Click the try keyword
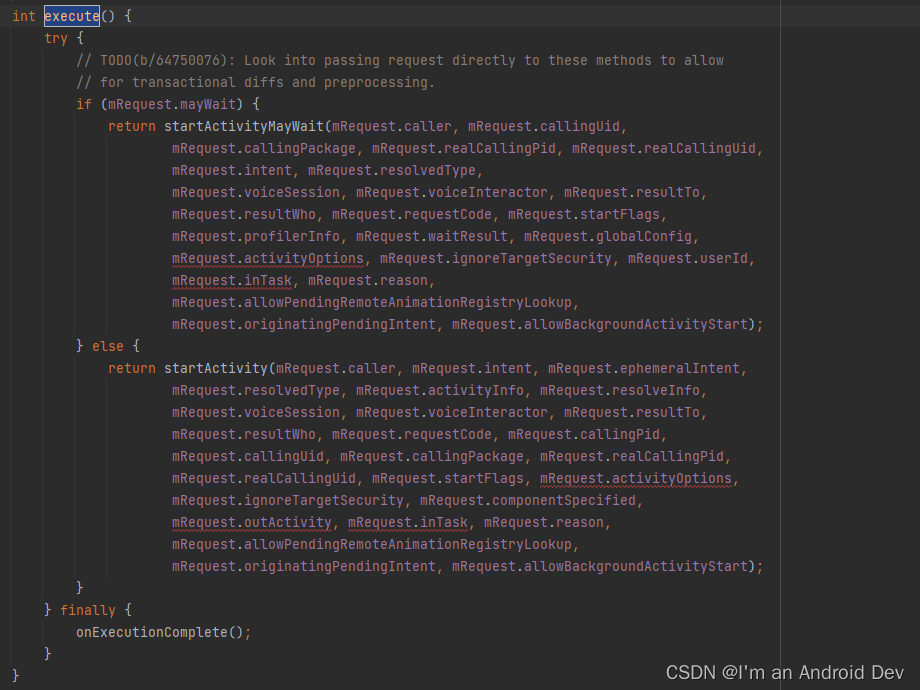Image resolution: width=920 pixels, height=690 pixels. pyautogui.click(x=56, y=37)
